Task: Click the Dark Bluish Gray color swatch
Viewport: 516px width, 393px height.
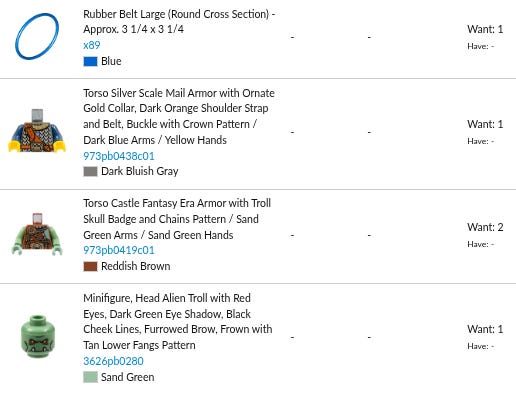Action: click(90, 172)
